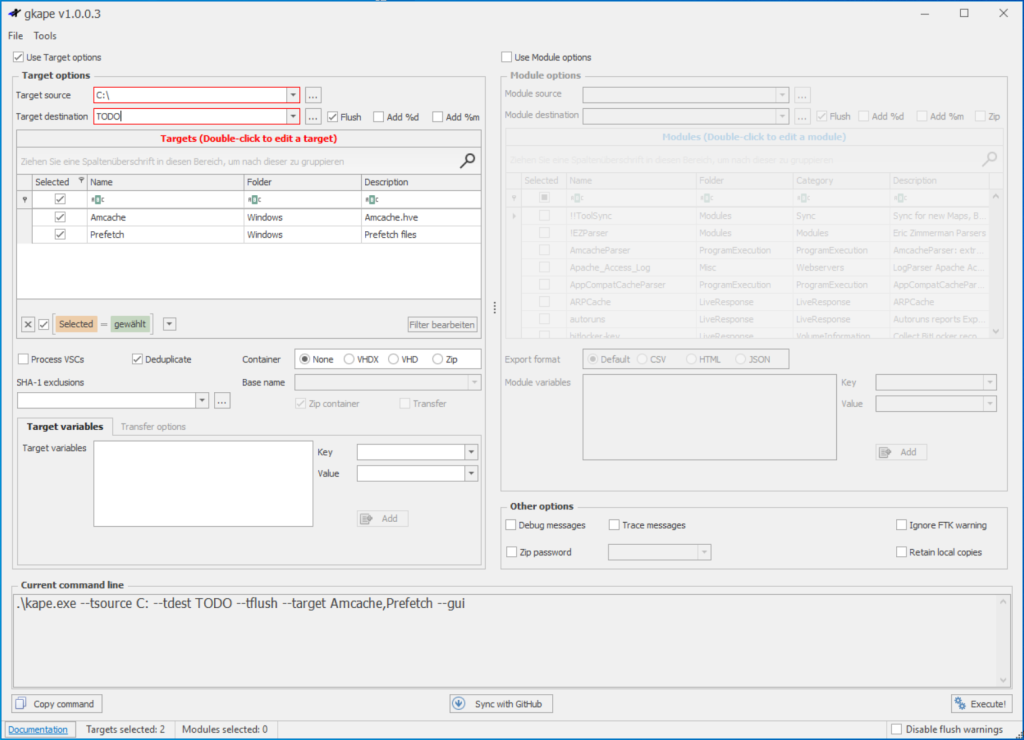Enable Retain local copies checkbox

[901, 552]
